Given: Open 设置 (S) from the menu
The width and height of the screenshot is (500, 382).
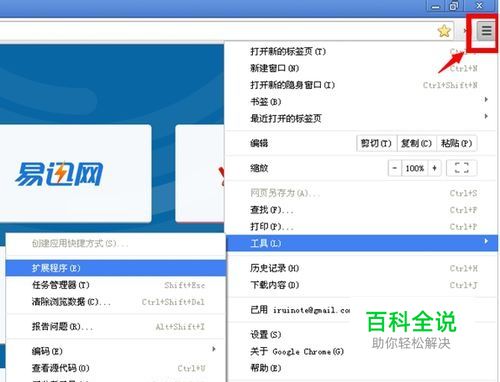Looking at the screenshot, I should pyautogui.click(x=362, y=334).
